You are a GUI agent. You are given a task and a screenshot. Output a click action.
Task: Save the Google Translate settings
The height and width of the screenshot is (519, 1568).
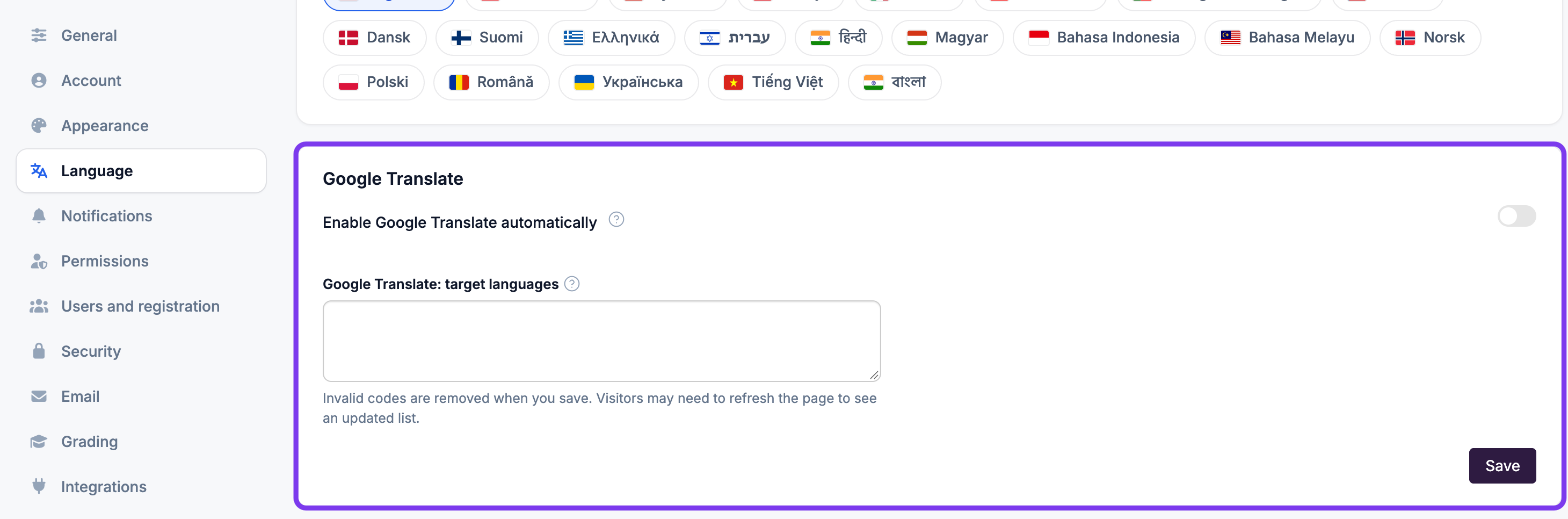tap(1502, 466)
